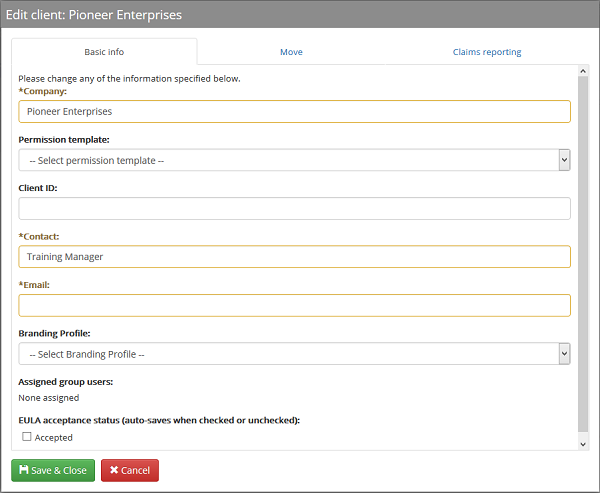Click the red Cancel button

pos(130,470)
